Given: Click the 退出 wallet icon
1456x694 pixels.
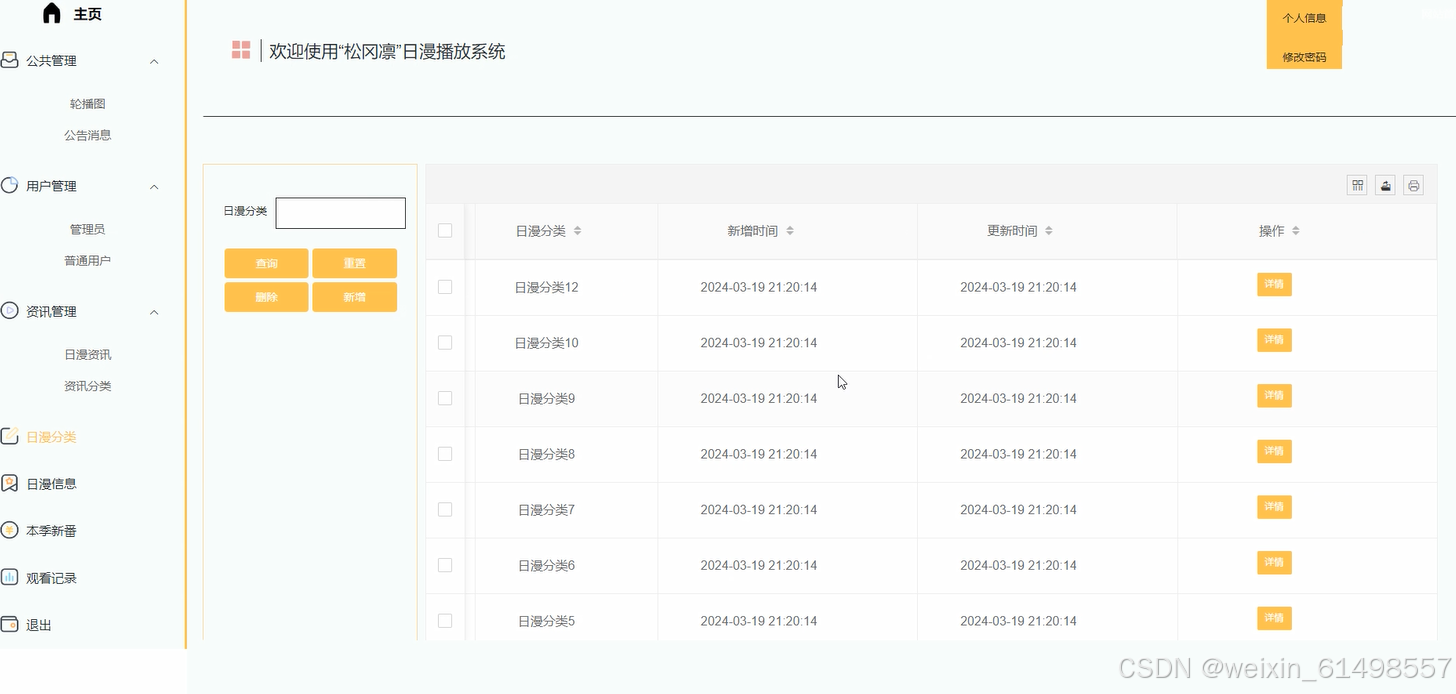Looking at the screenshot, I should click(x=10, y=625).
